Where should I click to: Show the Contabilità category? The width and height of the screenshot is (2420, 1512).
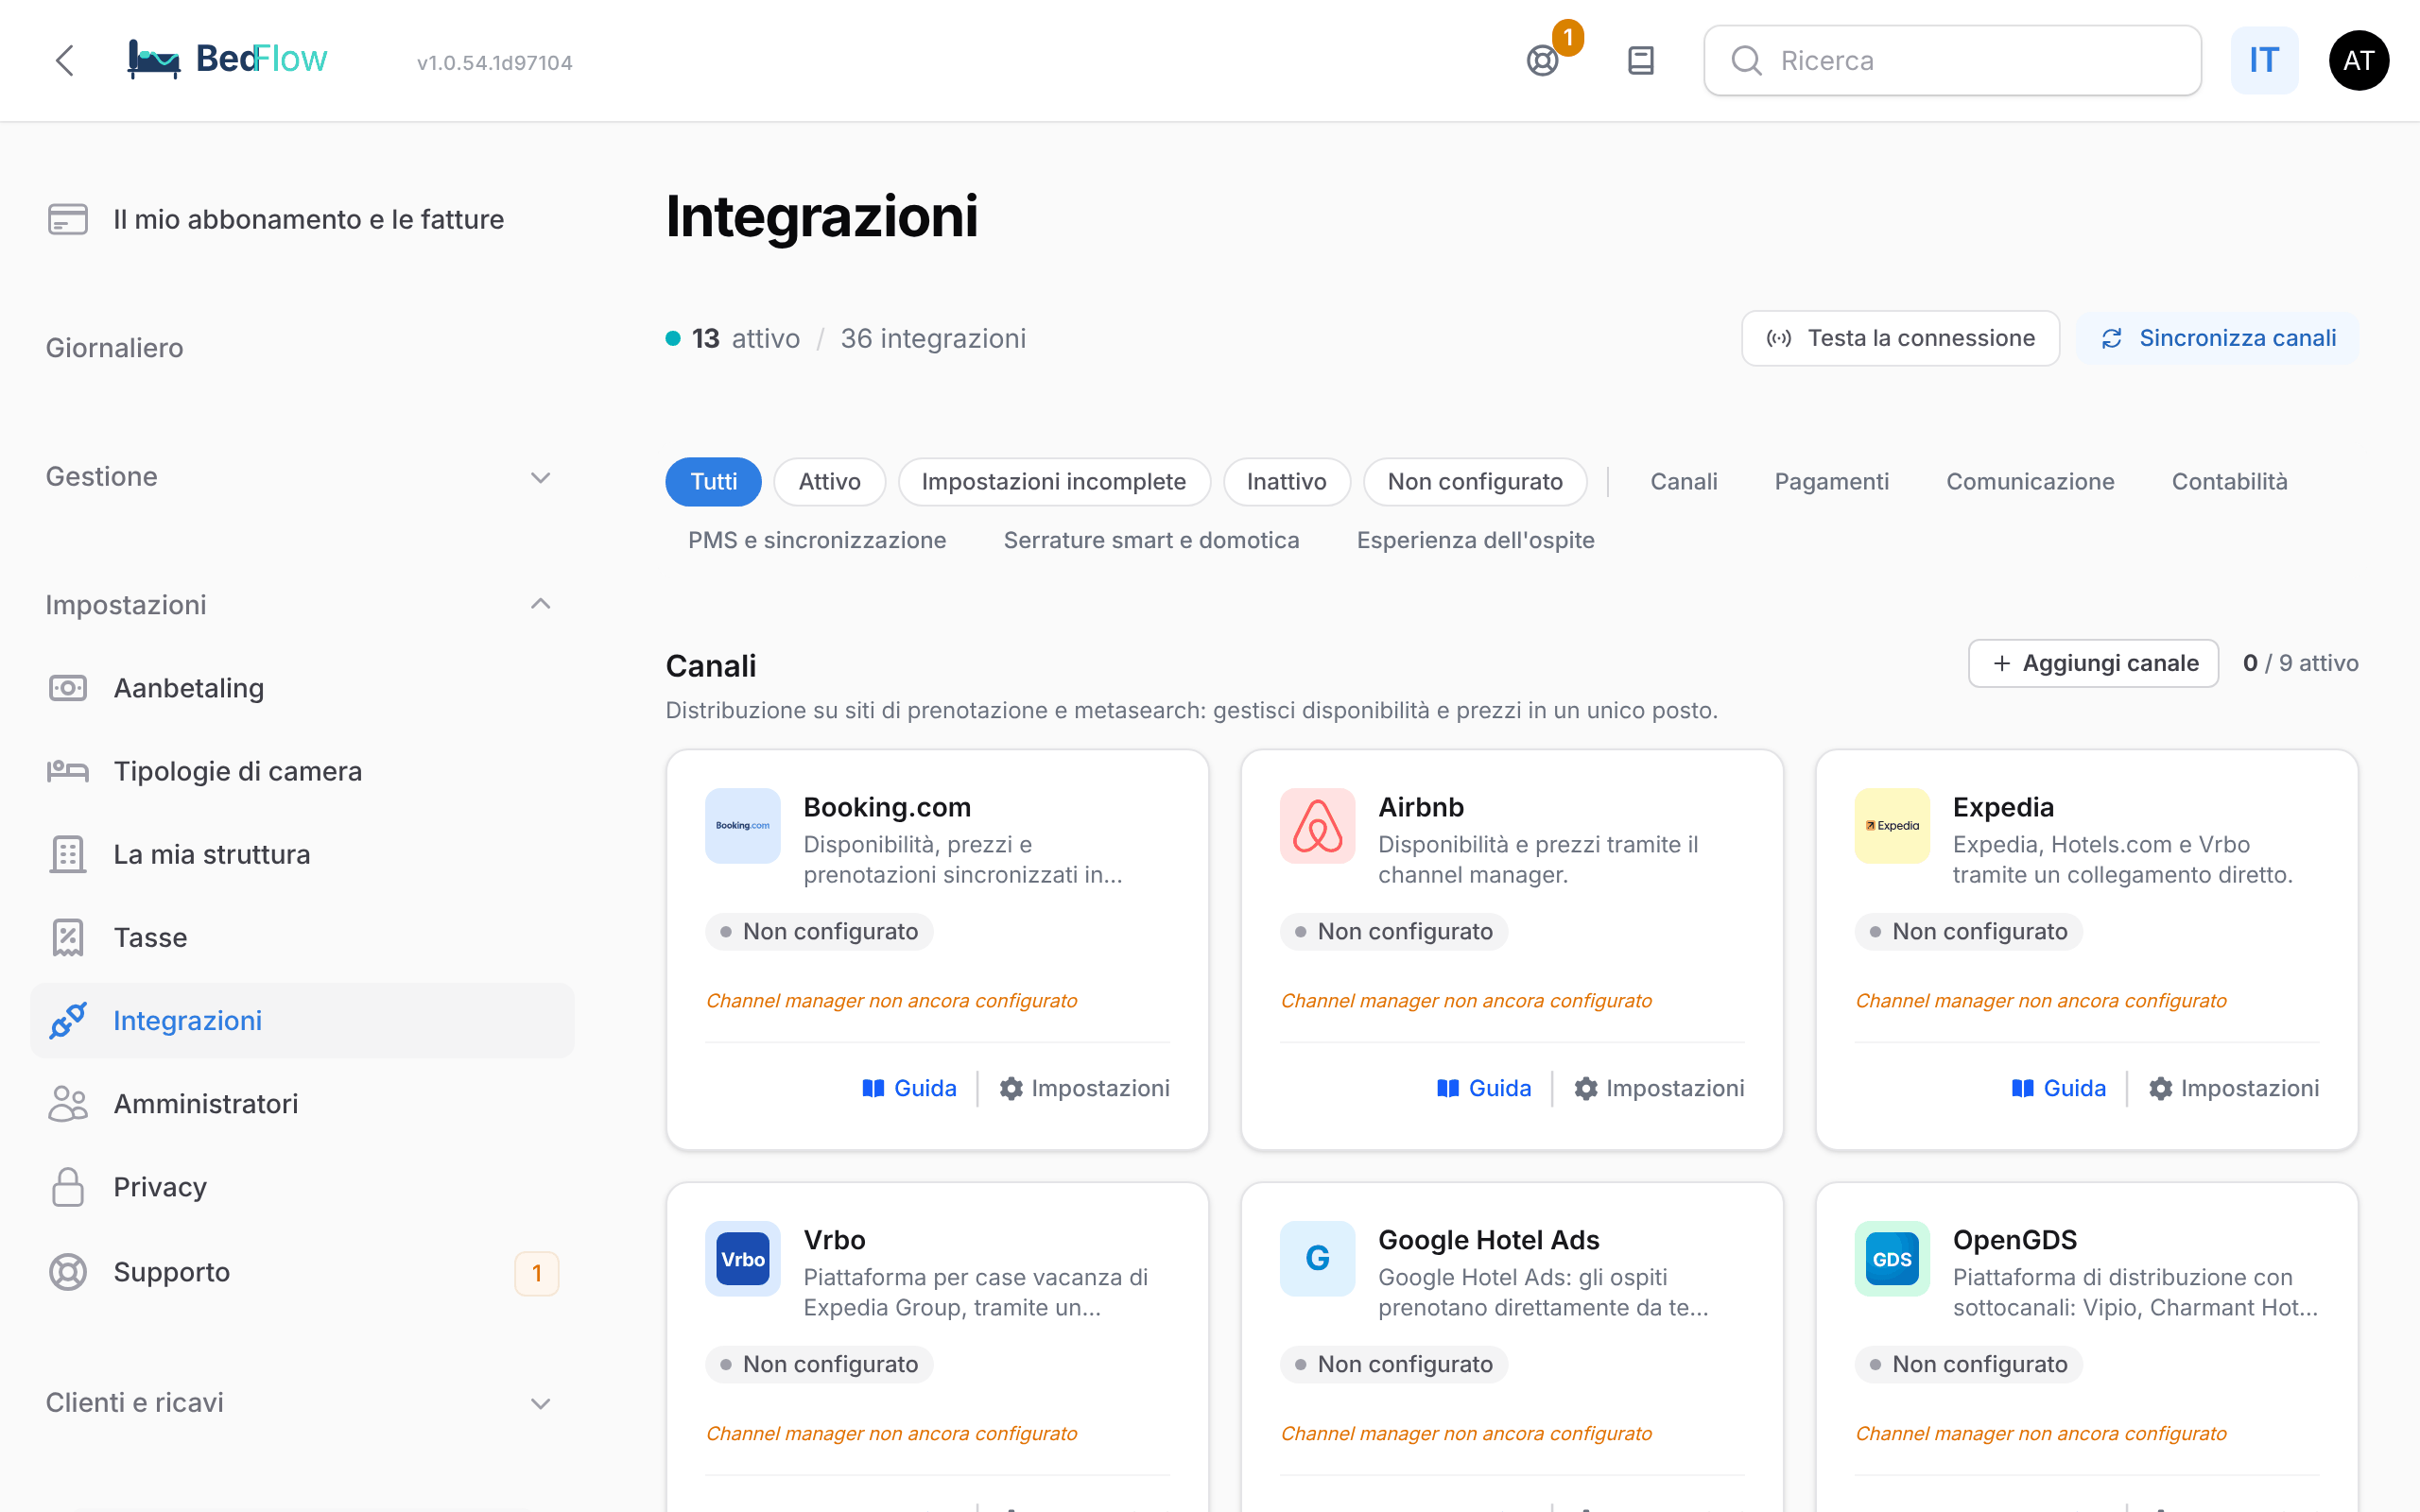(2229, 482)
